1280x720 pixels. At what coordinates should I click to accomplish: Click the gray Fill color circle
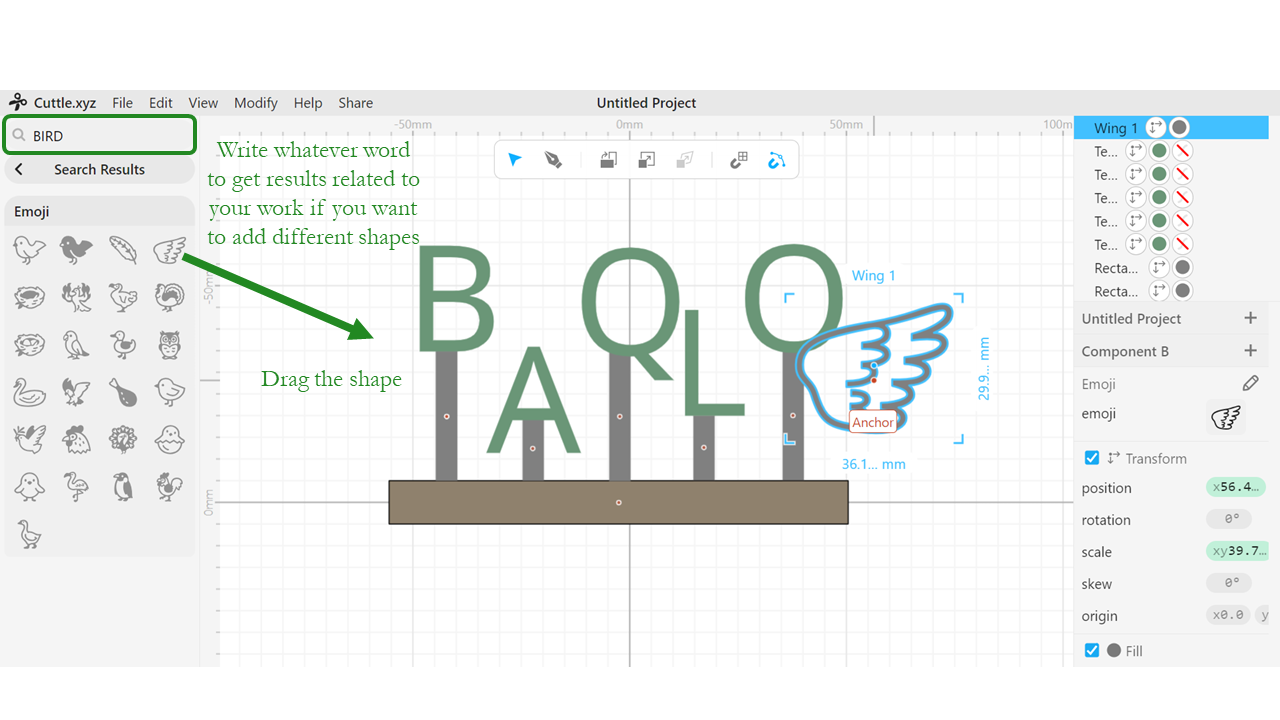(1114, 650)
